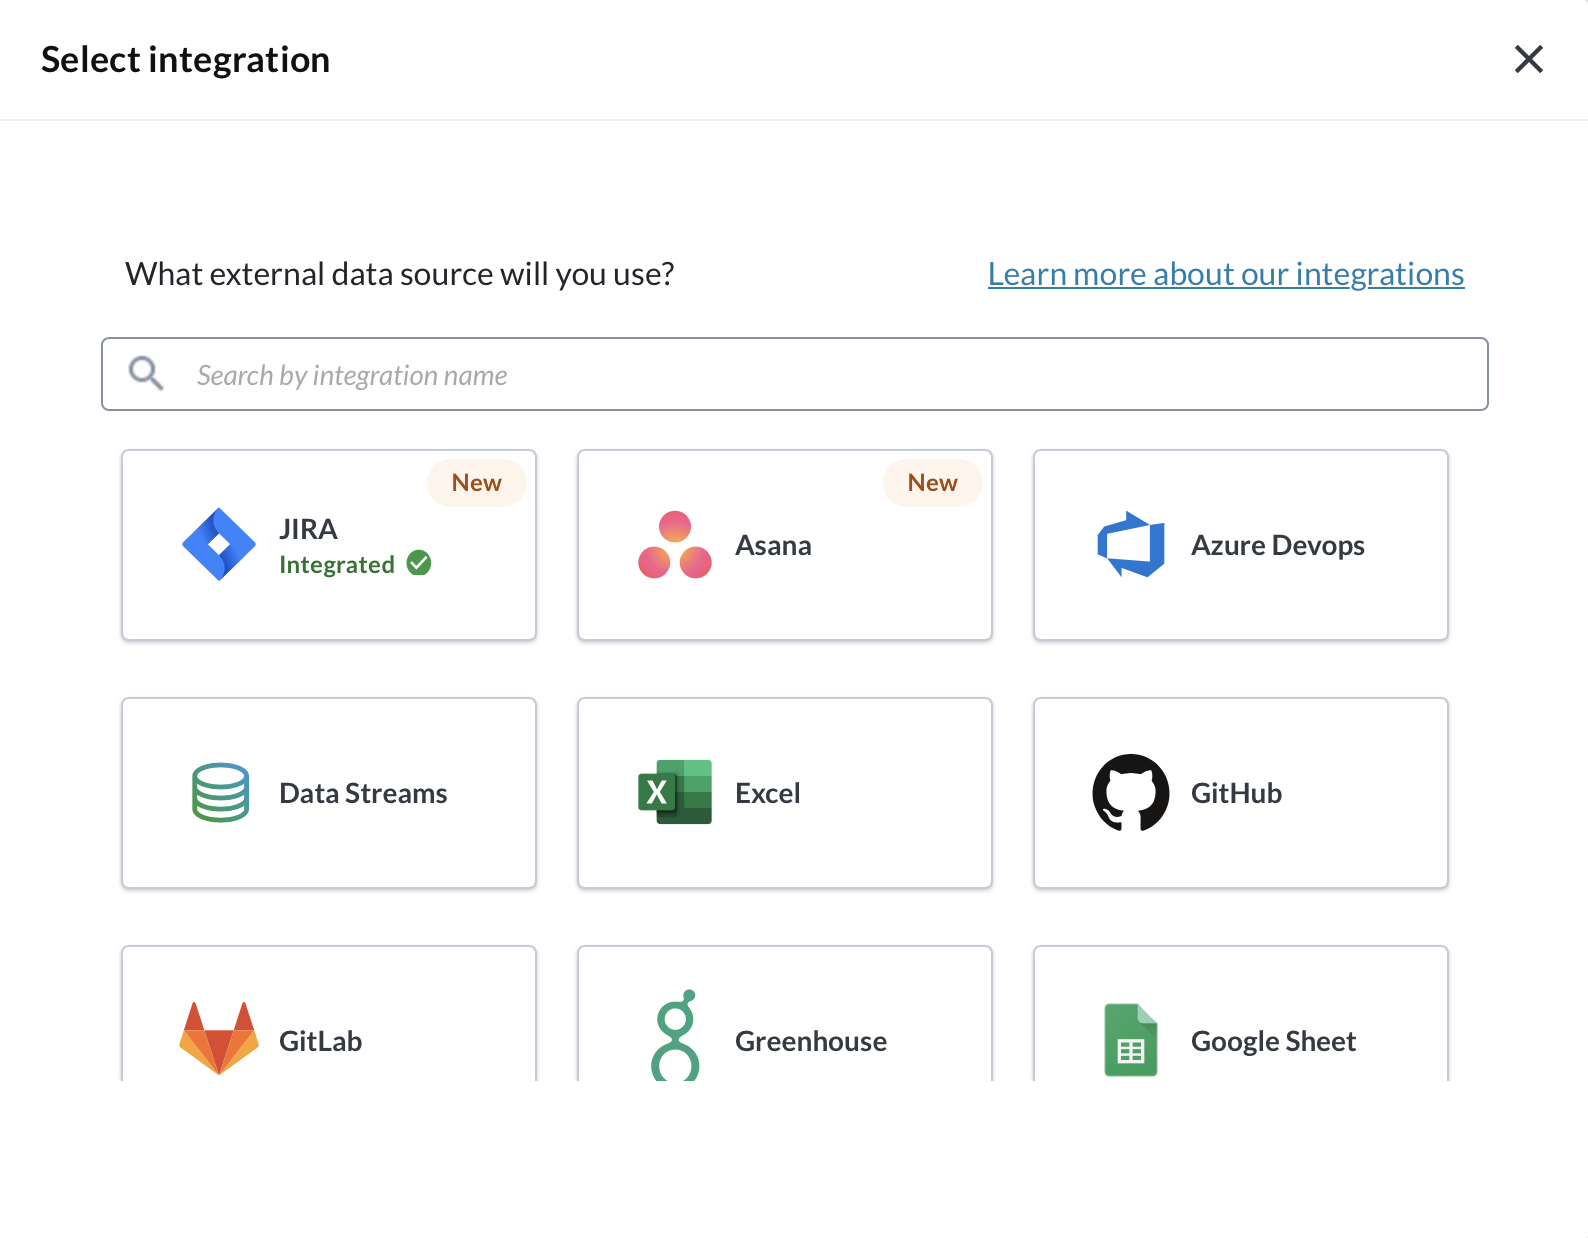Click the Greenhouse label text
This screenshot has height=1238, width=1588.
pyautogui.click(x=811, y=1041)
